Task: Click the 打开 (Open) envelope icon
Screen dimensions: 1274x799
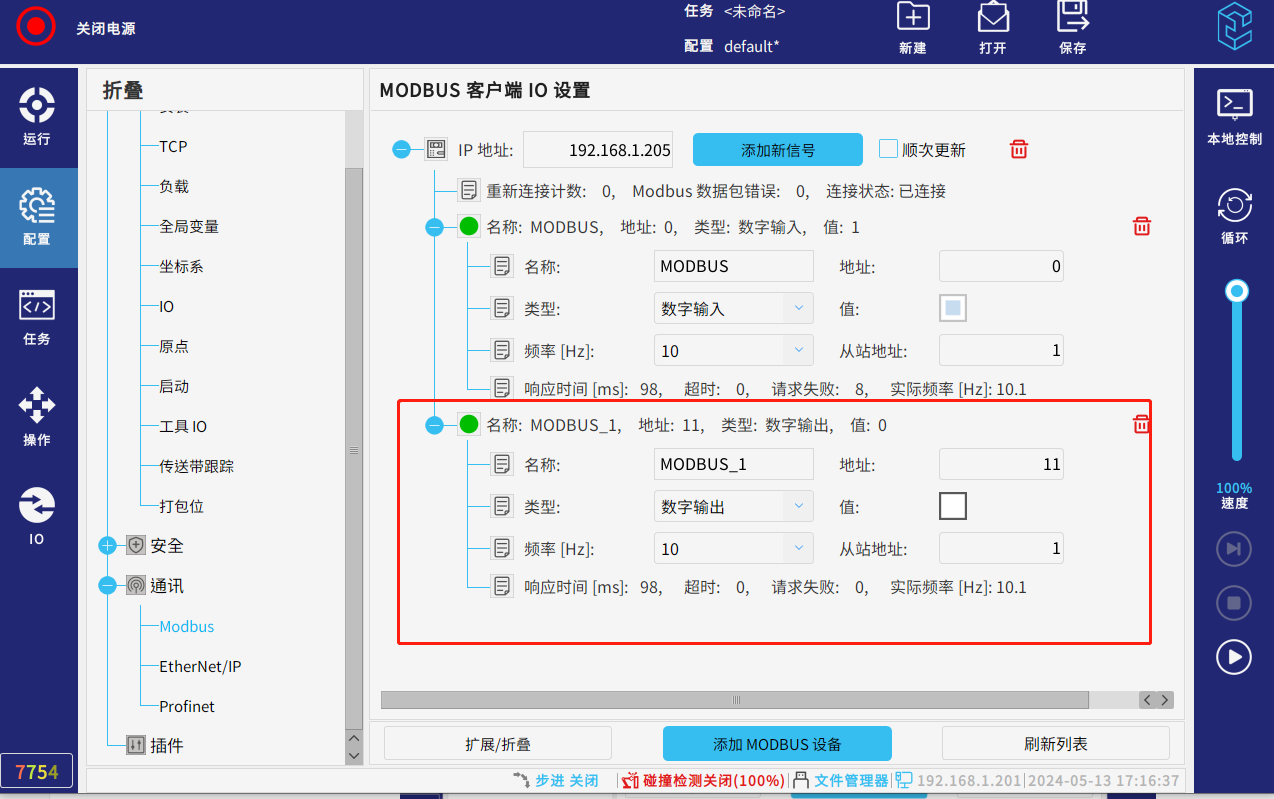Action: pyautogui.click(x=992, y=18)
